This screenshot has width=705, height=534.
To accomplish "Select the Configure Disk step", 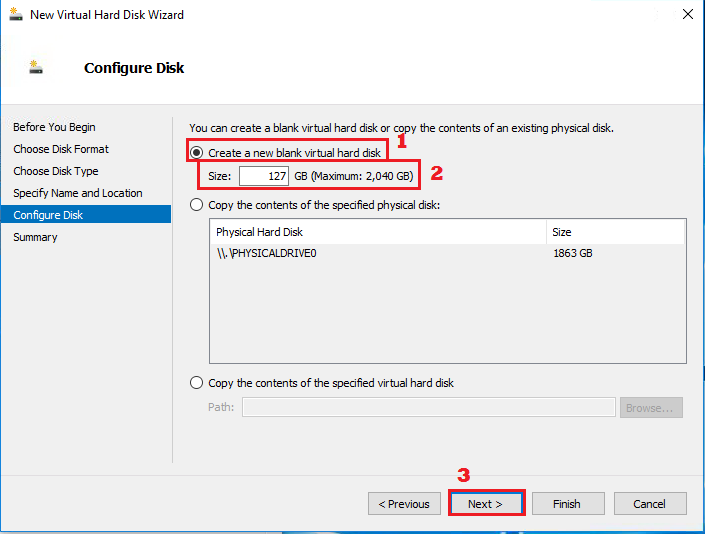I will (x=48, y=215).
